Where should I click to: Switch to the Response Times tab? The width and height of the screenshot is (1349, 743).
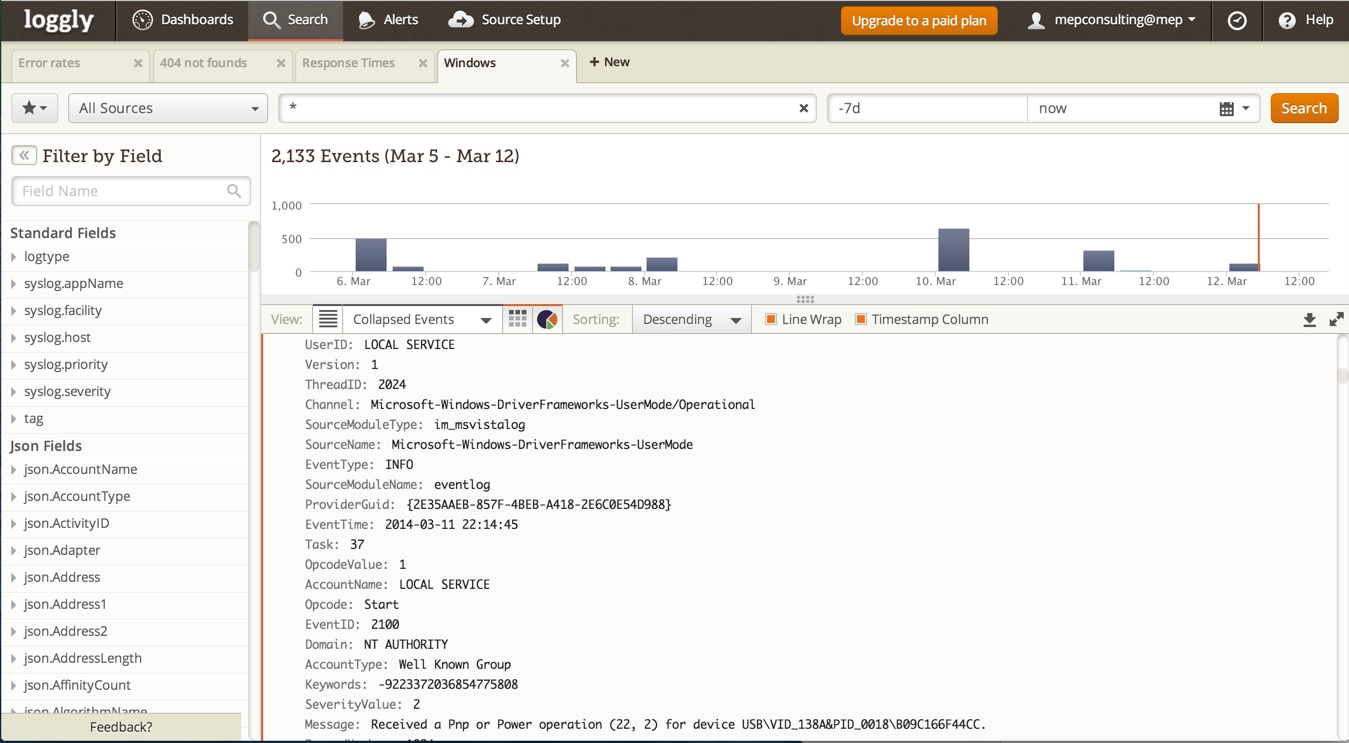[x=349, y=63]
